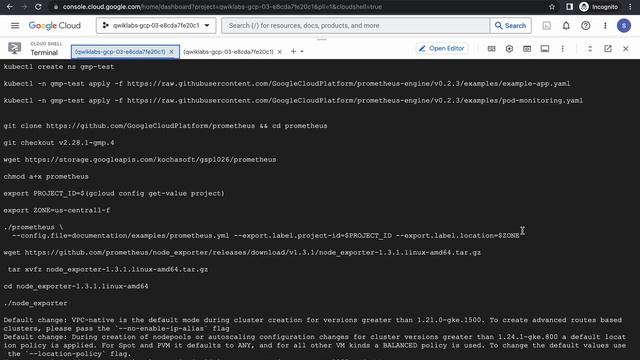Open the Cloud Shell terminal settings gear
640x360 pixels.
coord(509,49)
